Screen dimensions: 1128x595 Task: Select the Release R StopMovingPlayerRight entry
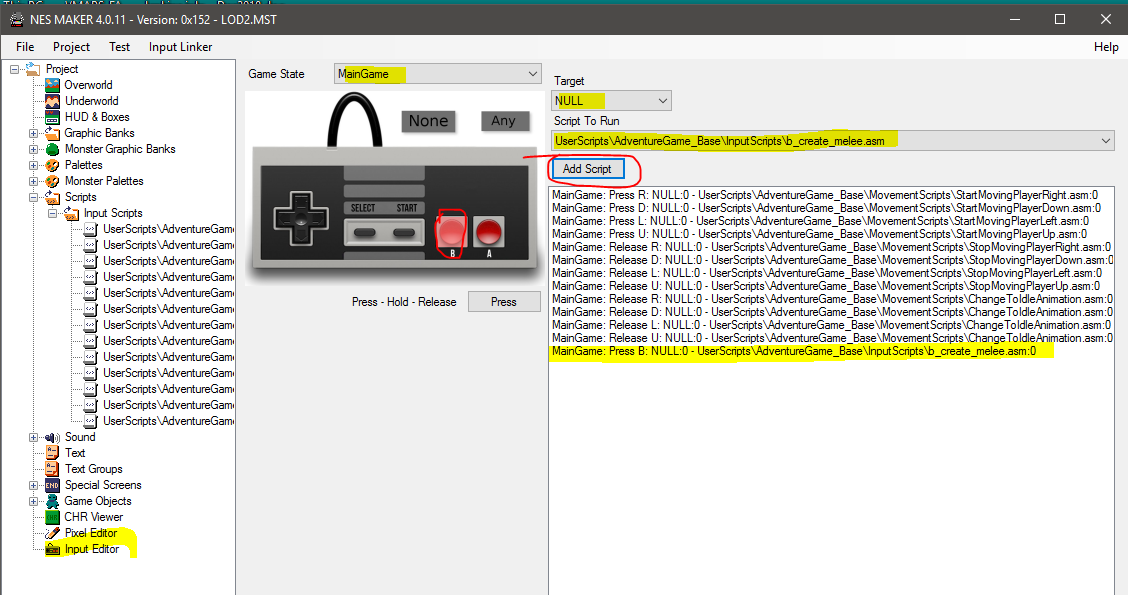[832, 247]
